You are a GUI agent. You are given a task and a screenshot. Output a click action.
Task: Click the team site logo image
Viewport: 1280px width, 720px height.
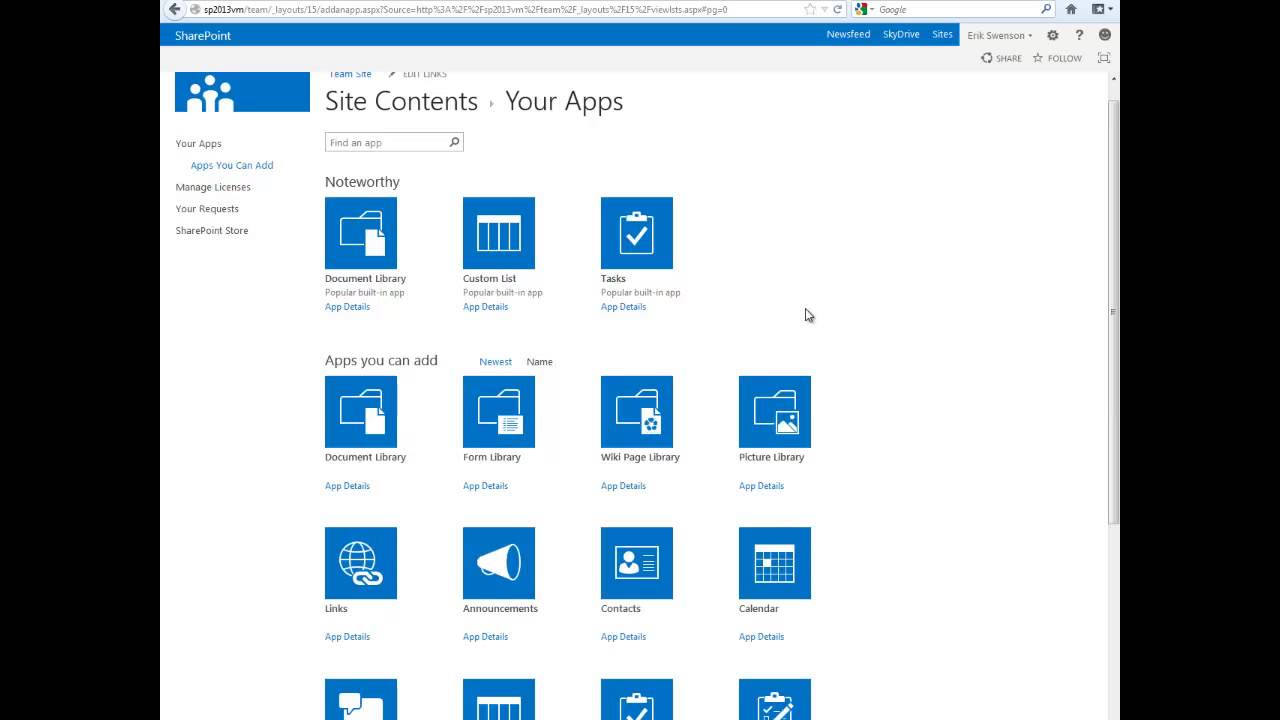coord(242,92)
